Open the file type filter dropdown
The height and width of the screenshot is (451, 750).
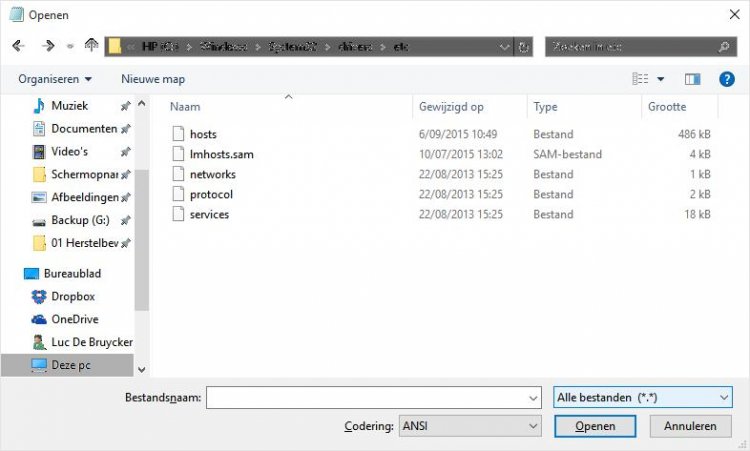(x=642, y=397)
